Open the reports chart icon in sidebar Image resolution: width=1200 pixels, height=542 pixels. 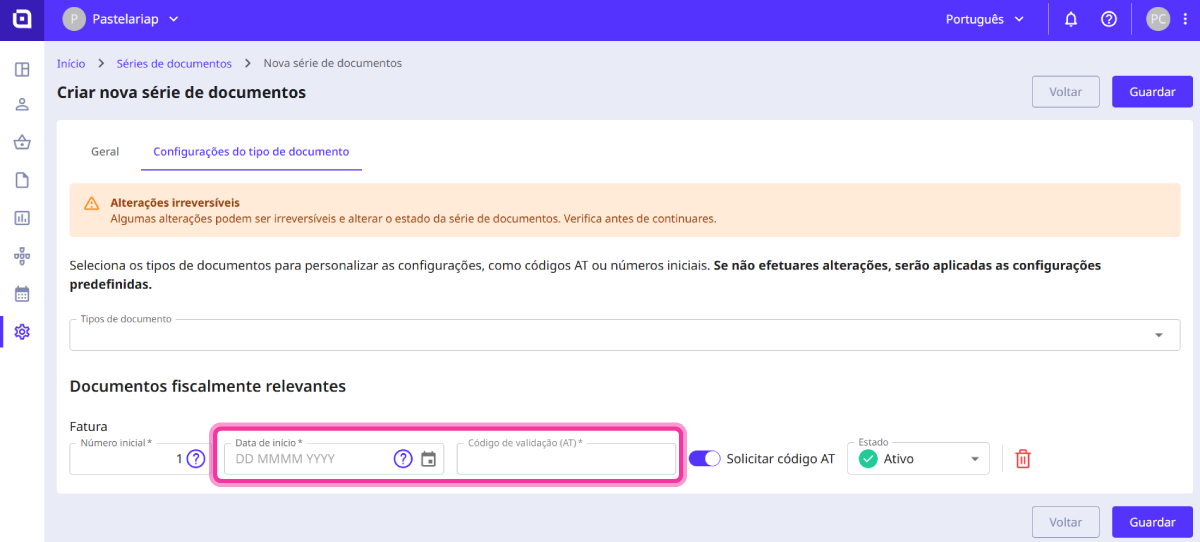22,217
